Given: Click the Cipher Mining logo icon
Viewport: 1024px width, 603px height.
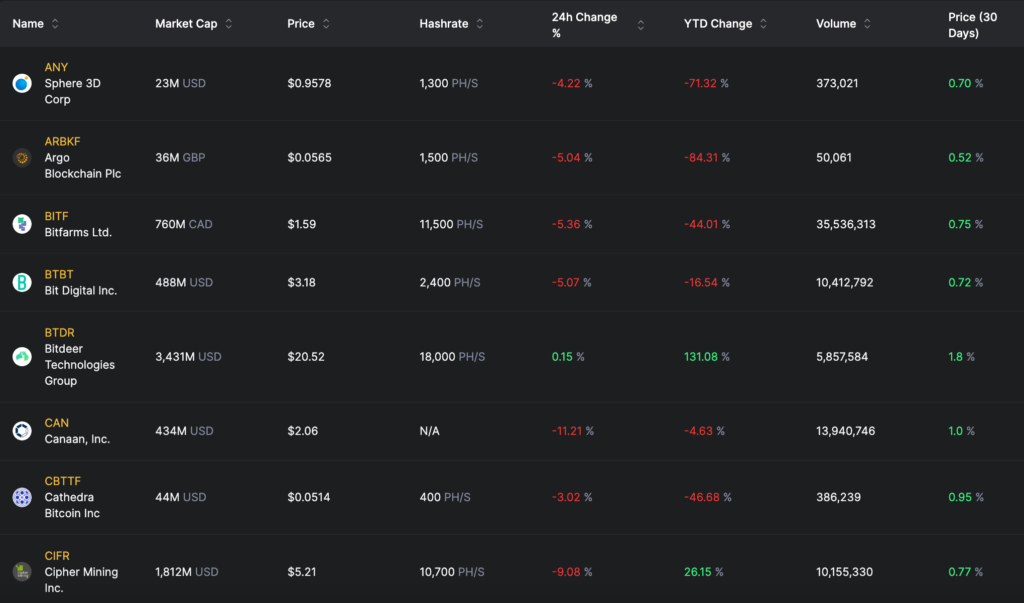Looking at the screenshot, I should coord(22,572).
